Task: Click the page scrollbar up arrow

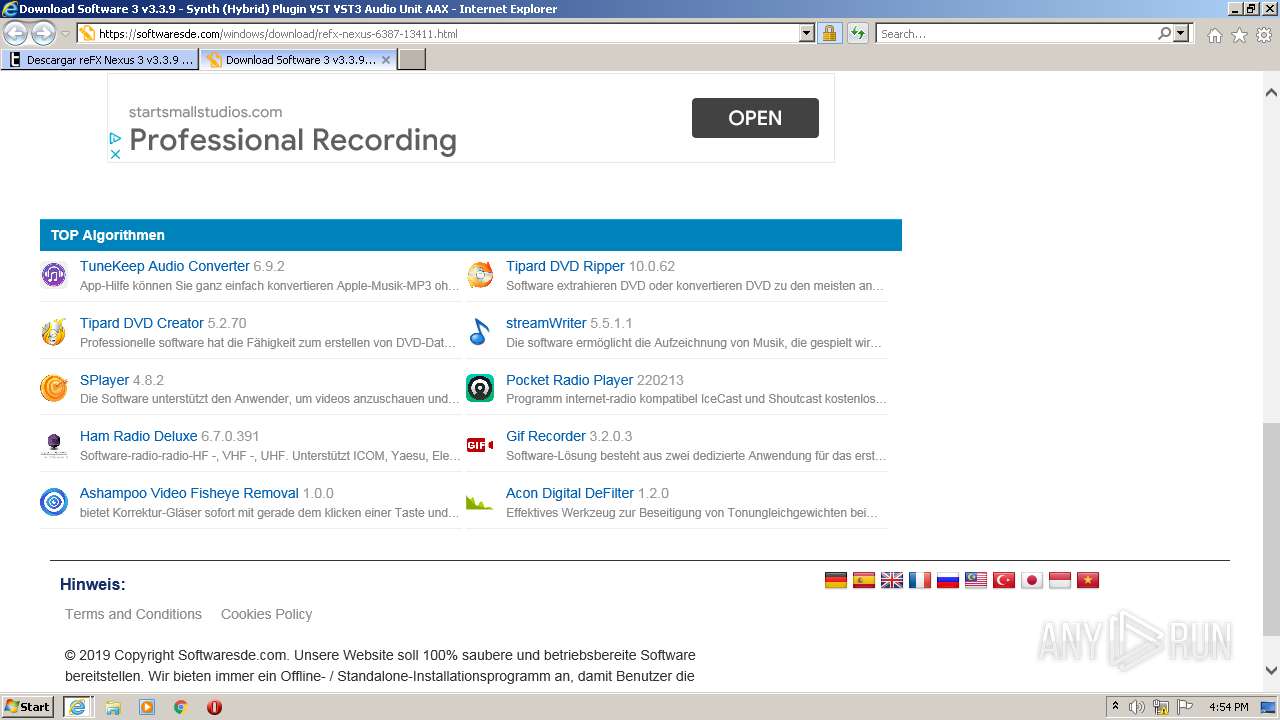Action: (1271, 92)
